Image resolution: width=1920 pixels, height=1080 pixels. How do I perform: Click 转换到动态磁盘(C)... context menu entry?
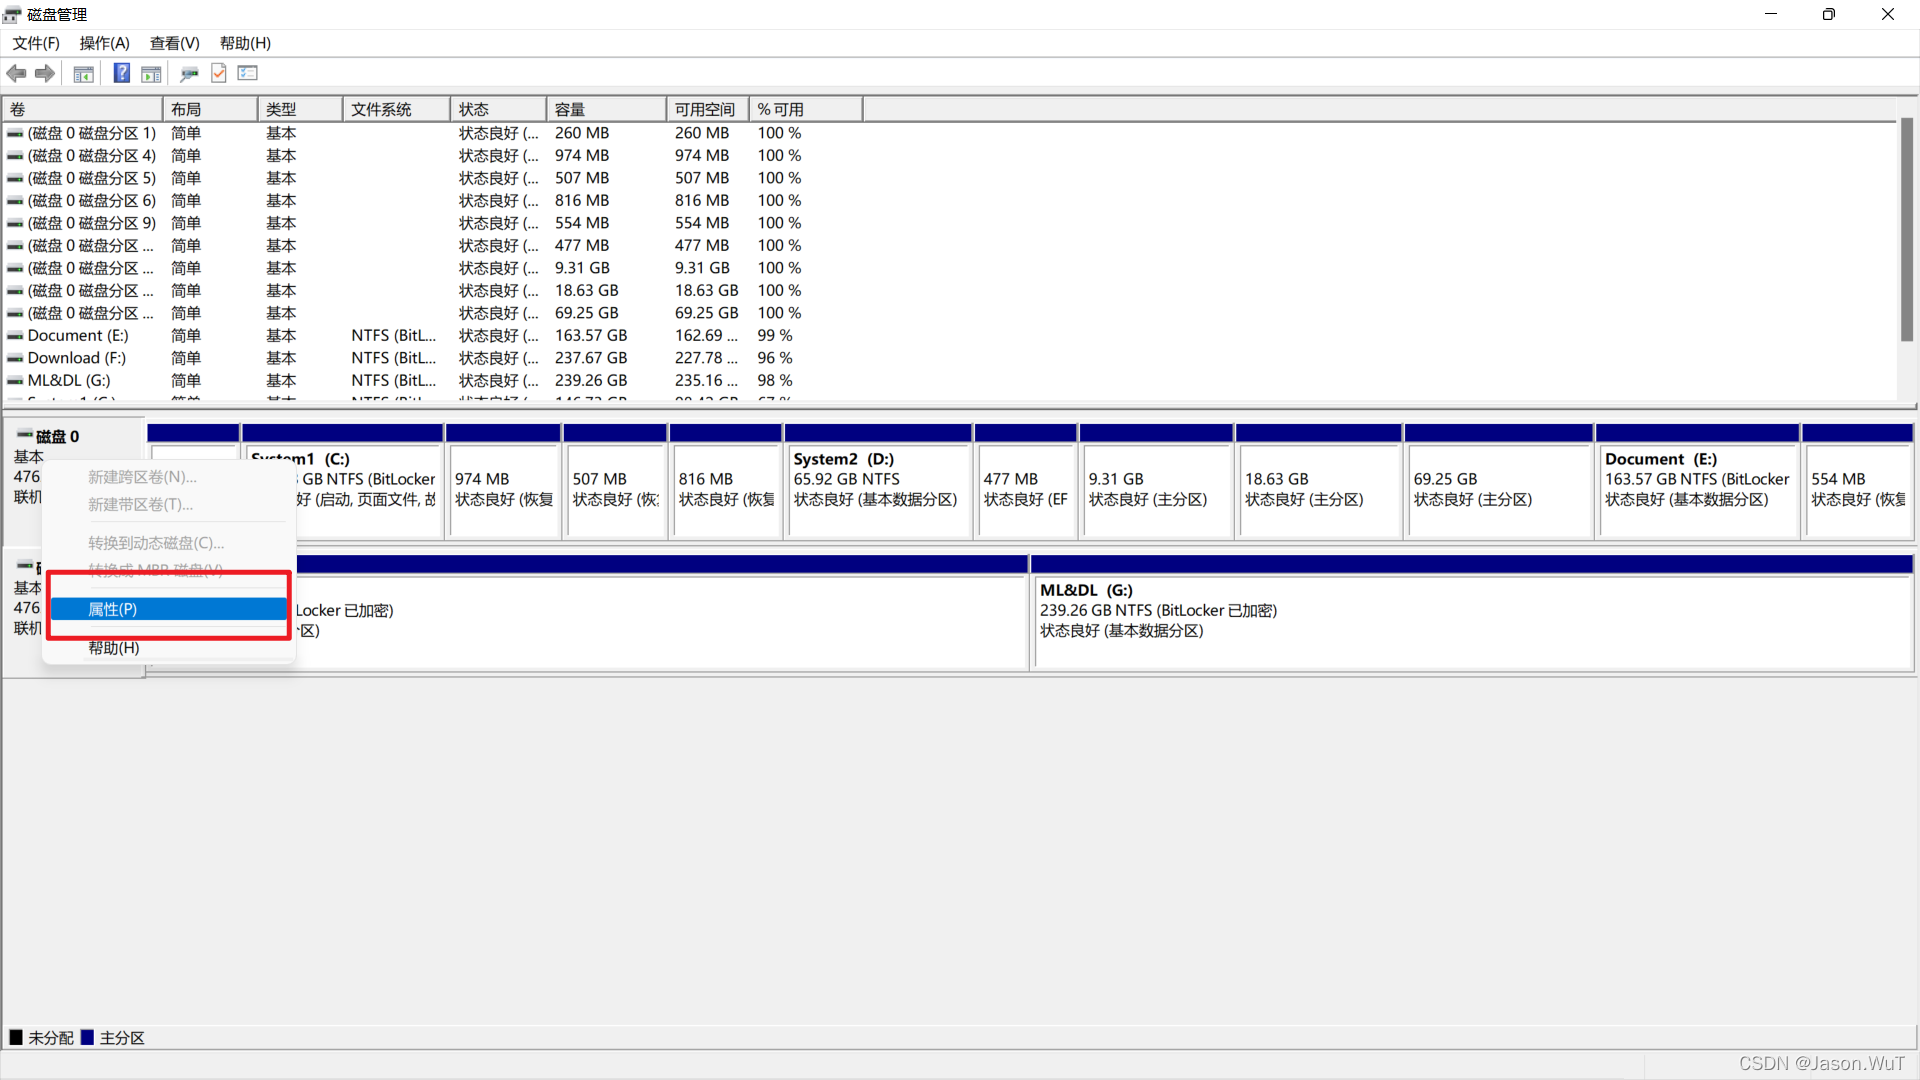tap(169, 543)
